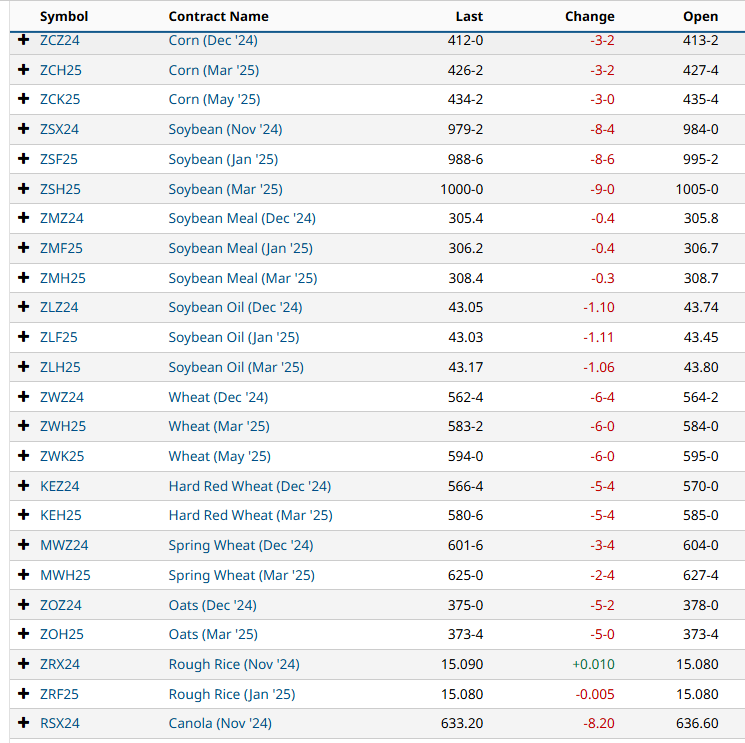Select the -1.11 change value
Screen dimensions: 745x743
[x=599, y=337]
